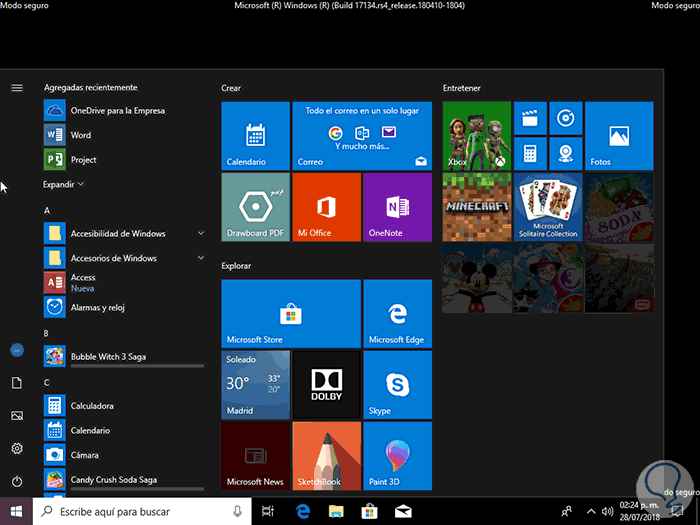Open Settings gear in Start sidebar
700x525 pixels.
tap(17, 449)
